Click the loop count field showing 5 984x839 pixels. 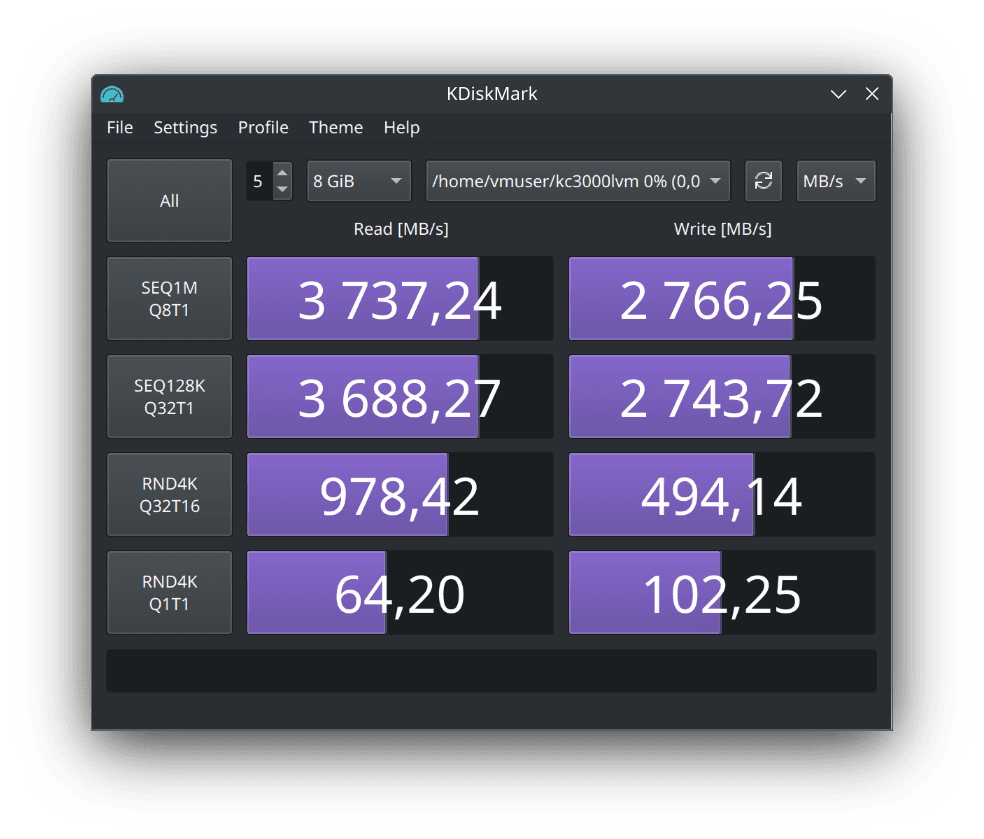(x=260, y=181)
